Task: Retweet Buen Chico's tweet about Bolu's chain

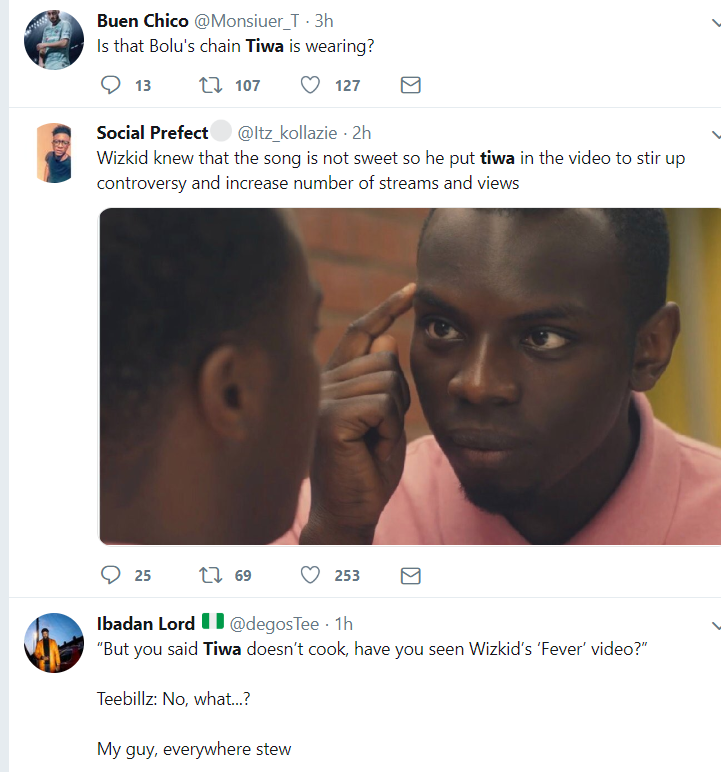Action: pyautogui.click(x=211, y=85)
